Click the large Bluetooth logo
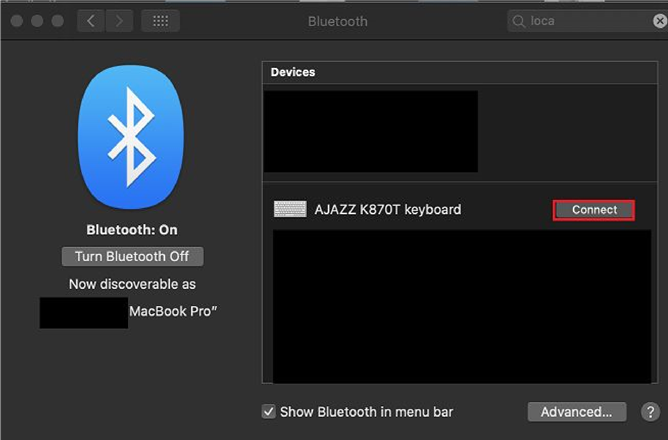668x440 pixels. click(x=131, y=137)
